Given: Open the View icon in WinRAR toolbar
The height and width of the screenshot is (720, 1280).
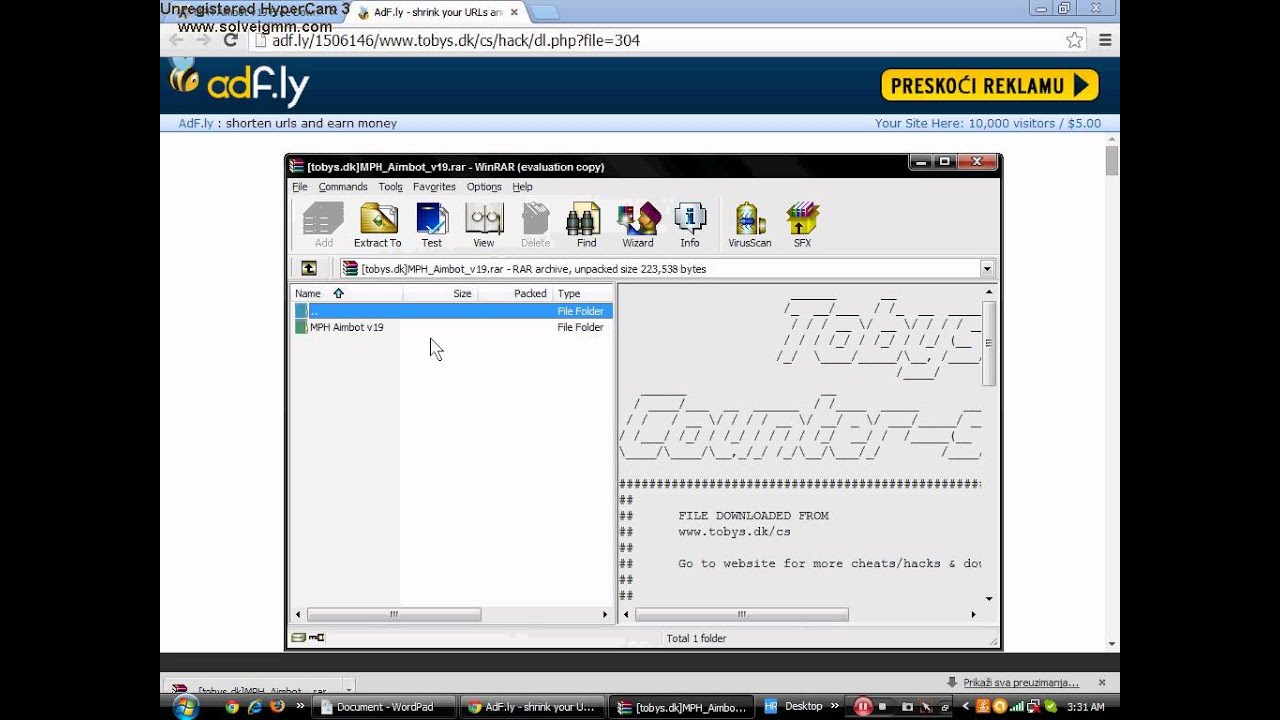Looking at the screenshot, I should [x=484, y=225].
